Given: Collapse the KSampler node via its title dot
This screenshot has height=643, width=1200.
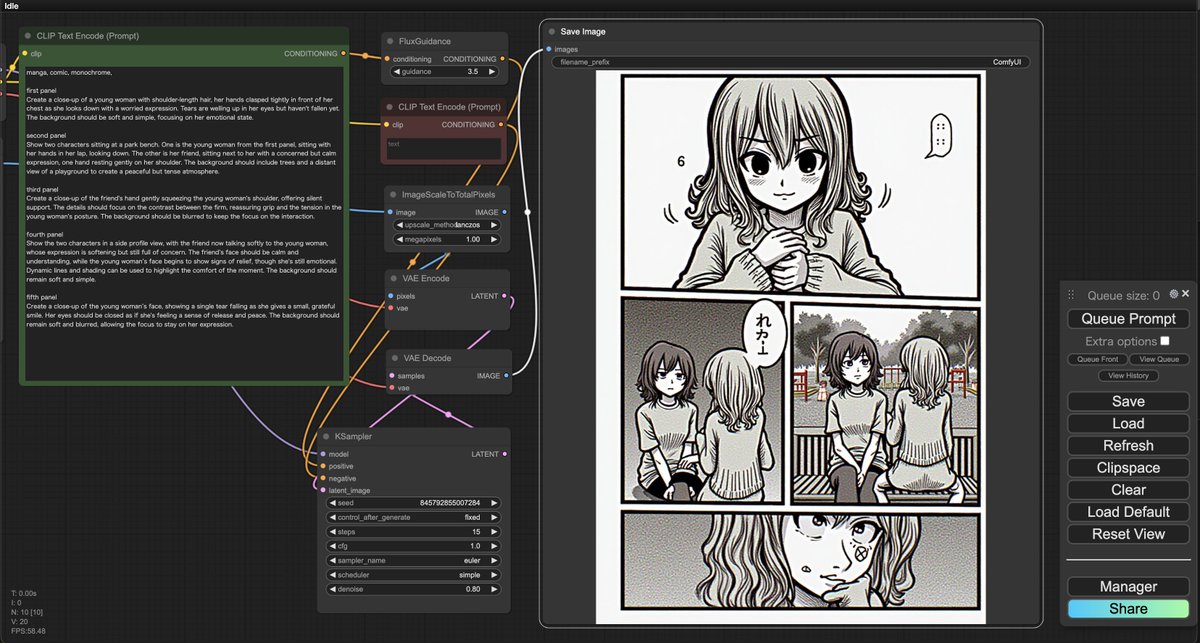Looking at the screenshot, I should [326, 437].
